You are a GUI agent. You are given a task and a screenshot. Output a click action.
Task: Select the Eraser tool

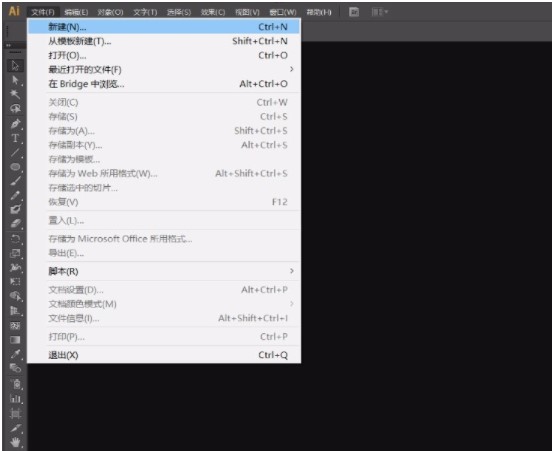point(15,224)
